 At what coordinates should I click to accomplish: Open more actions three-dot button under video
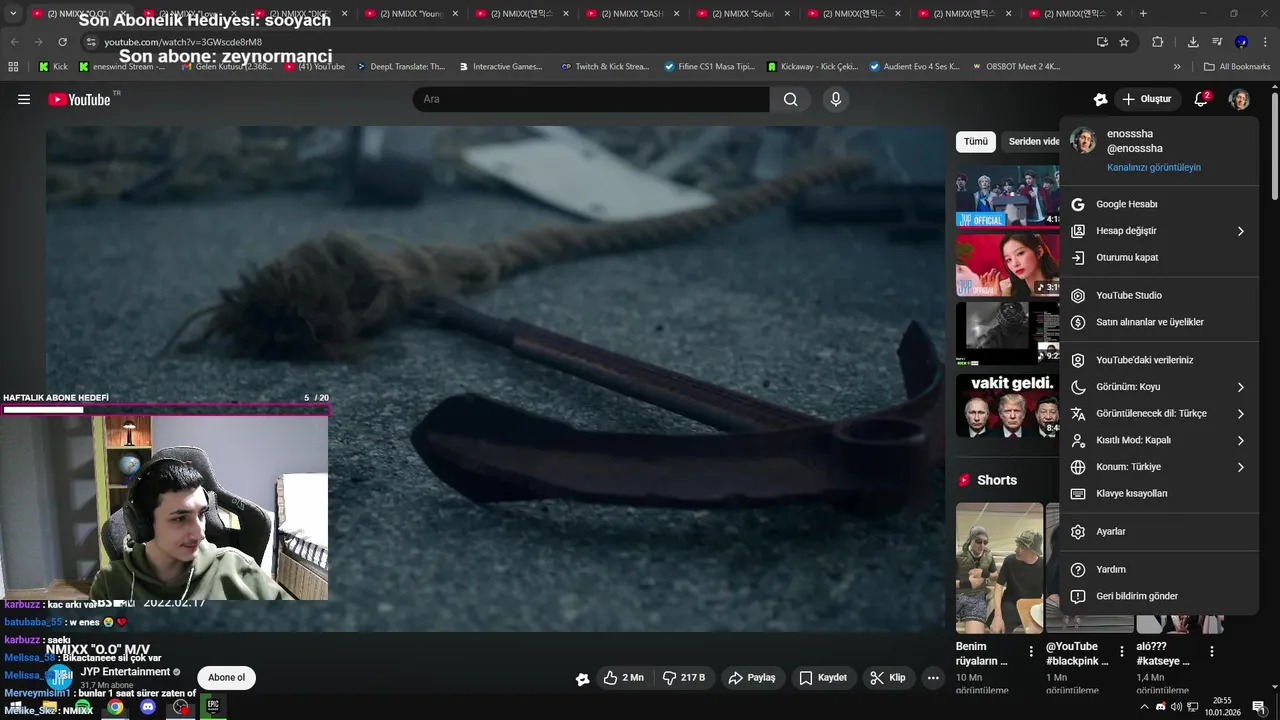(933, 678)
